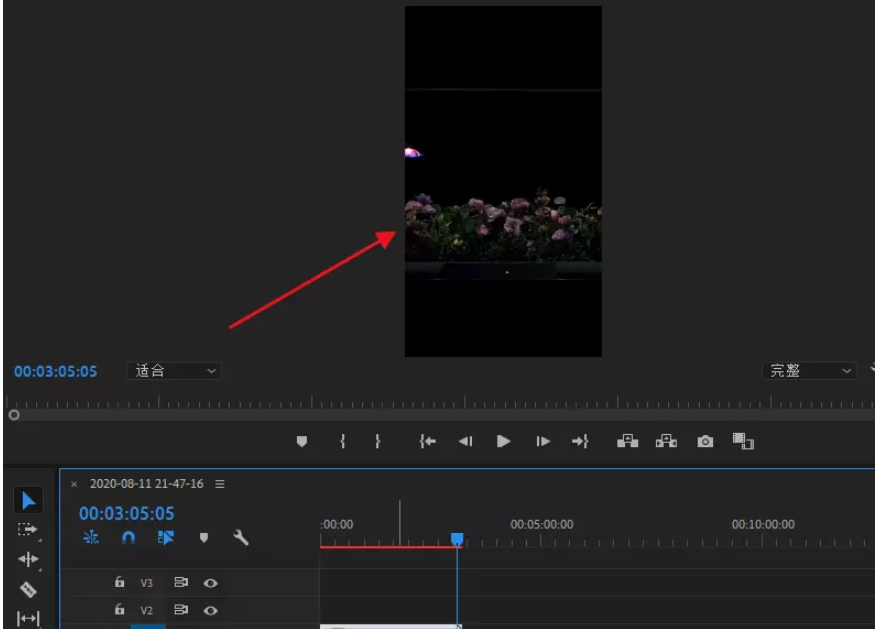Viewport: 877px width, 629px height.
Task: Select the Track Select Forward tool
Action: 28,530
